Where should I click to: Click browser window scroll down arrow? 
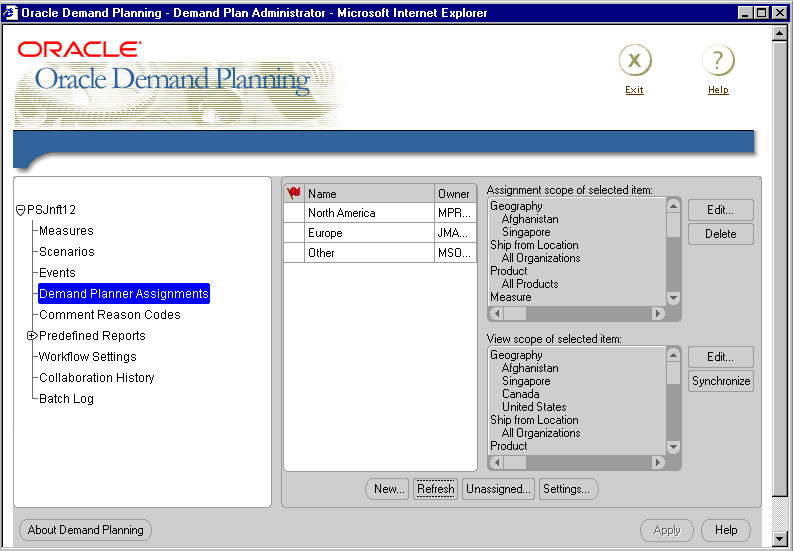pyautogui.click(x=779, y=538)
